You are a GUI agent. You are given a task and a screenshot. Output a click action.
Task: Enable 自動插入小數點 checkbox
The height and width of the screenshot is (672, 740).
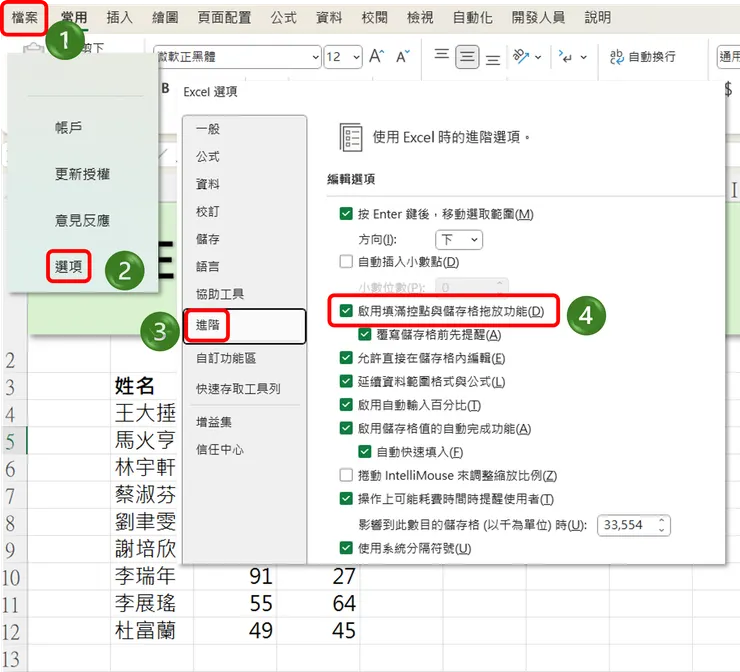[346, 261]
